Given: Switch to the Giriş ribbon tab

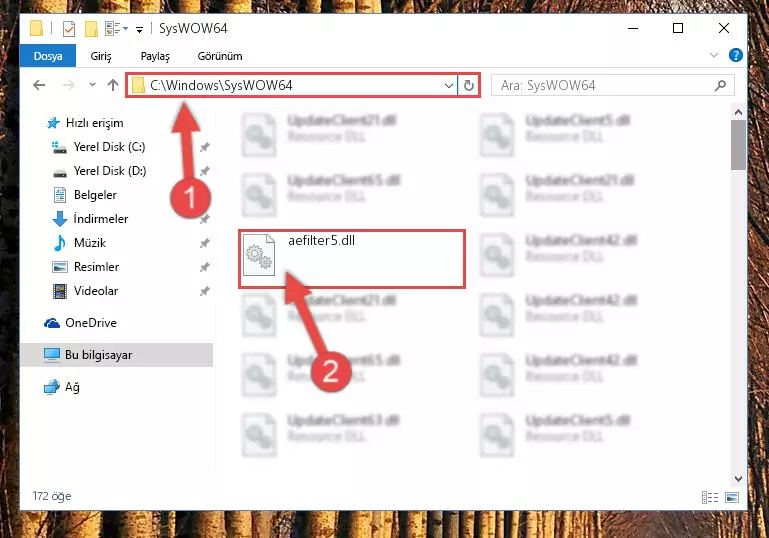Looking at the screenshot, I should click(101, 56).
